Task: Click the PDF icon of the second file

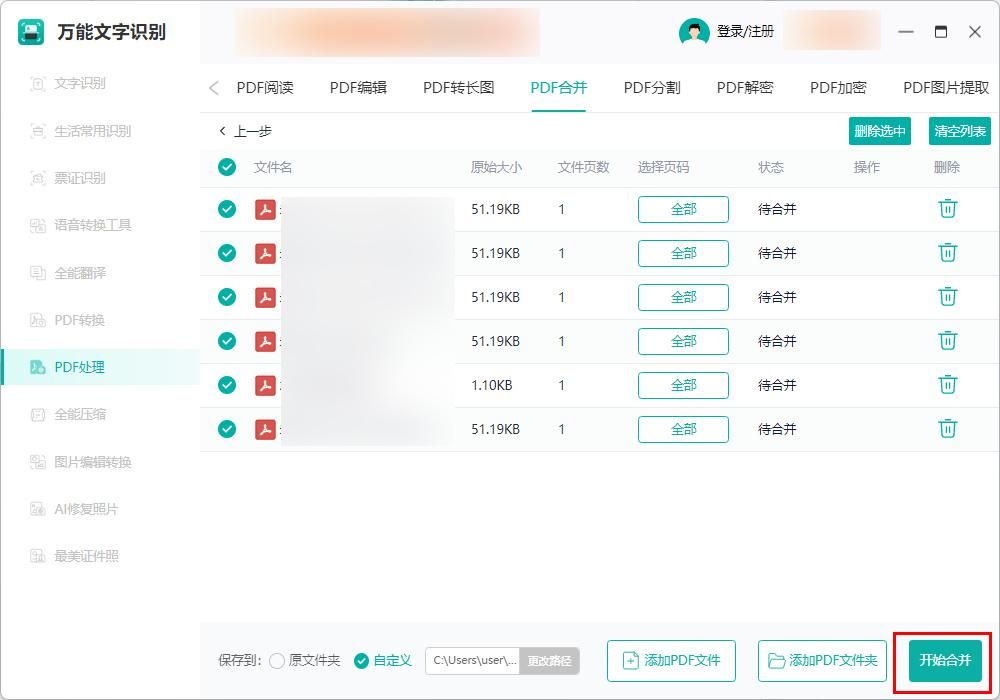Action: [x=265, y=253]
